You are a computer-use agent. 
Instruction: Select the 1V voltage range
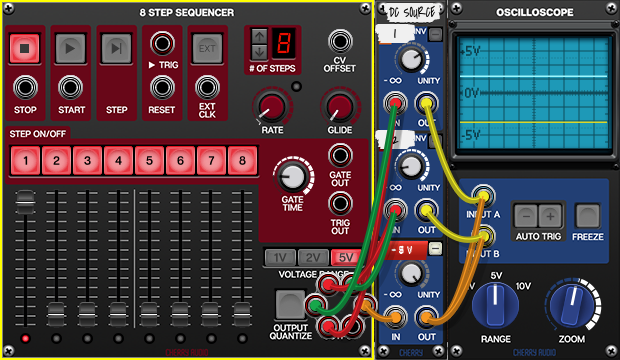tap(280, 258)
